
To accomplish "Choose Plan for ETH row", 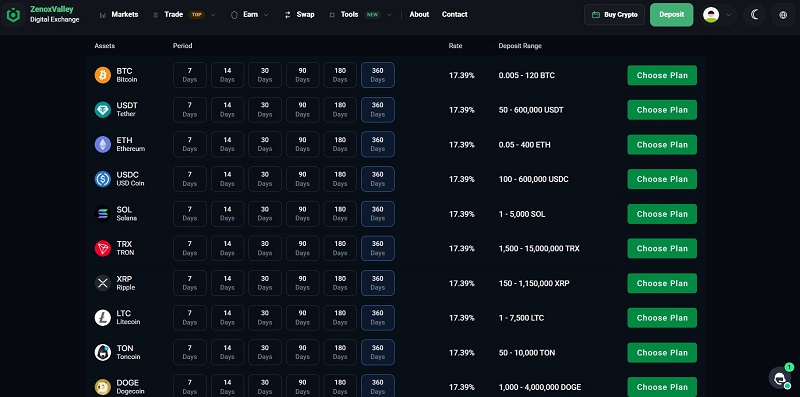I will (662, 144).
